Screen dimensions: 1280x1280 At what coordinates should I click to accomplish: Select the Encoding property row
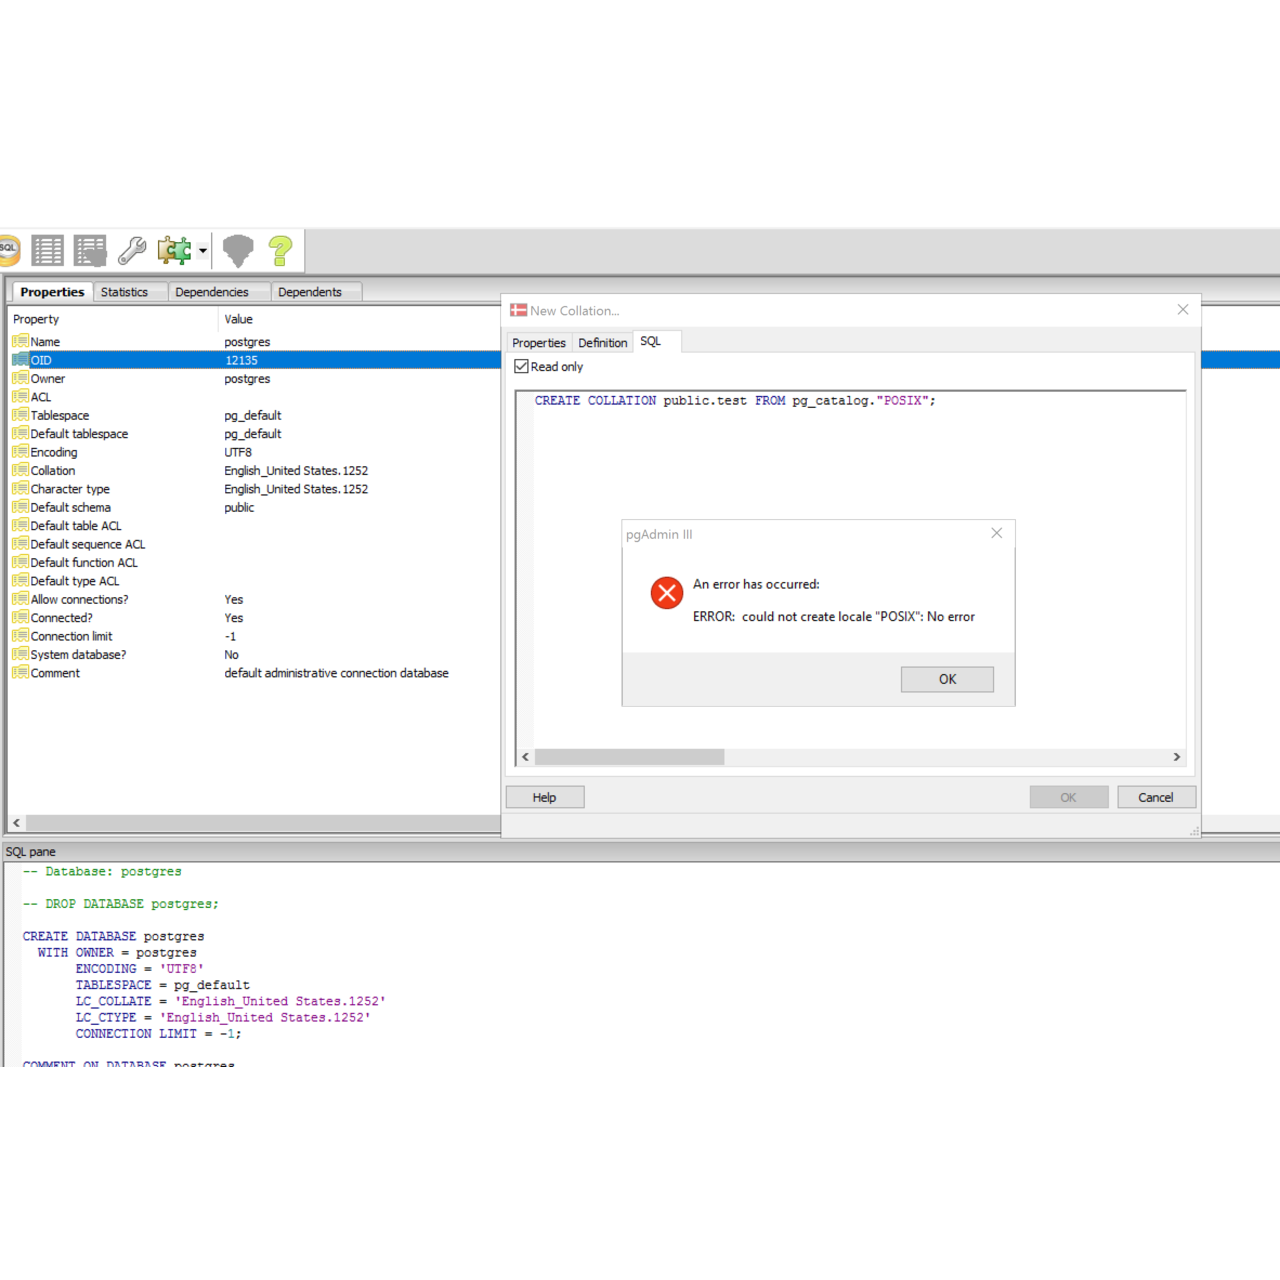(x=54, y=452)
